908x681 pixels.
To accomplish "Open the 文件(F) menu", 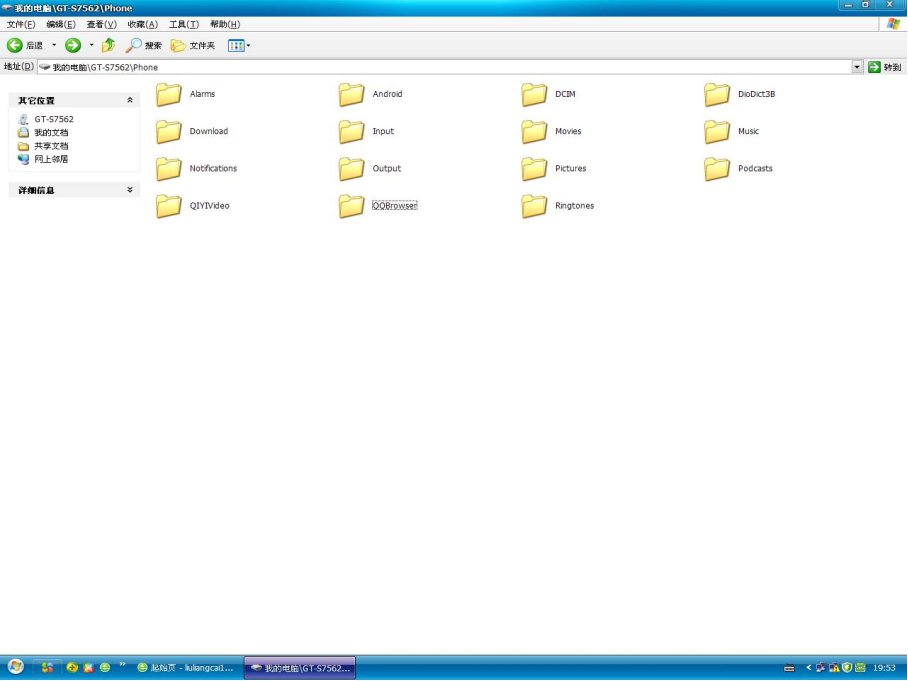I will (x=21, y=24).
